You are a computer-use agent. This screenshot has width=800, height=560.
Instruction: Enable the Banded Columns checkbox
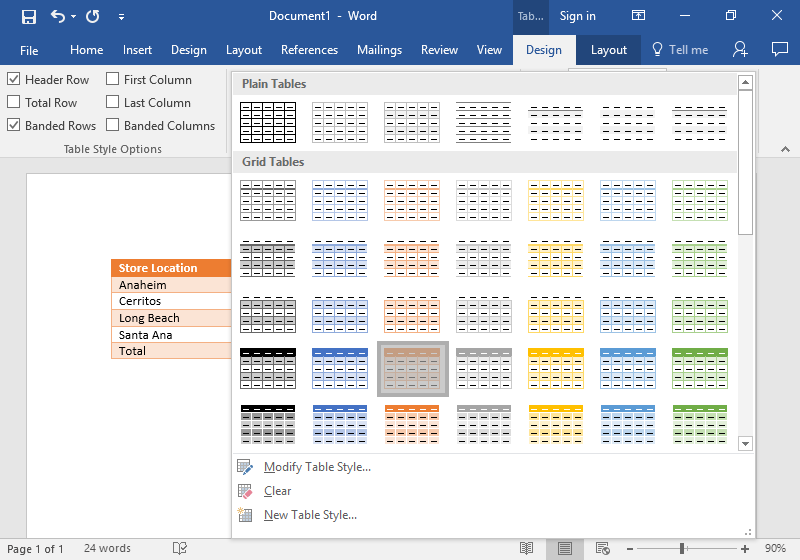point(113,125)
